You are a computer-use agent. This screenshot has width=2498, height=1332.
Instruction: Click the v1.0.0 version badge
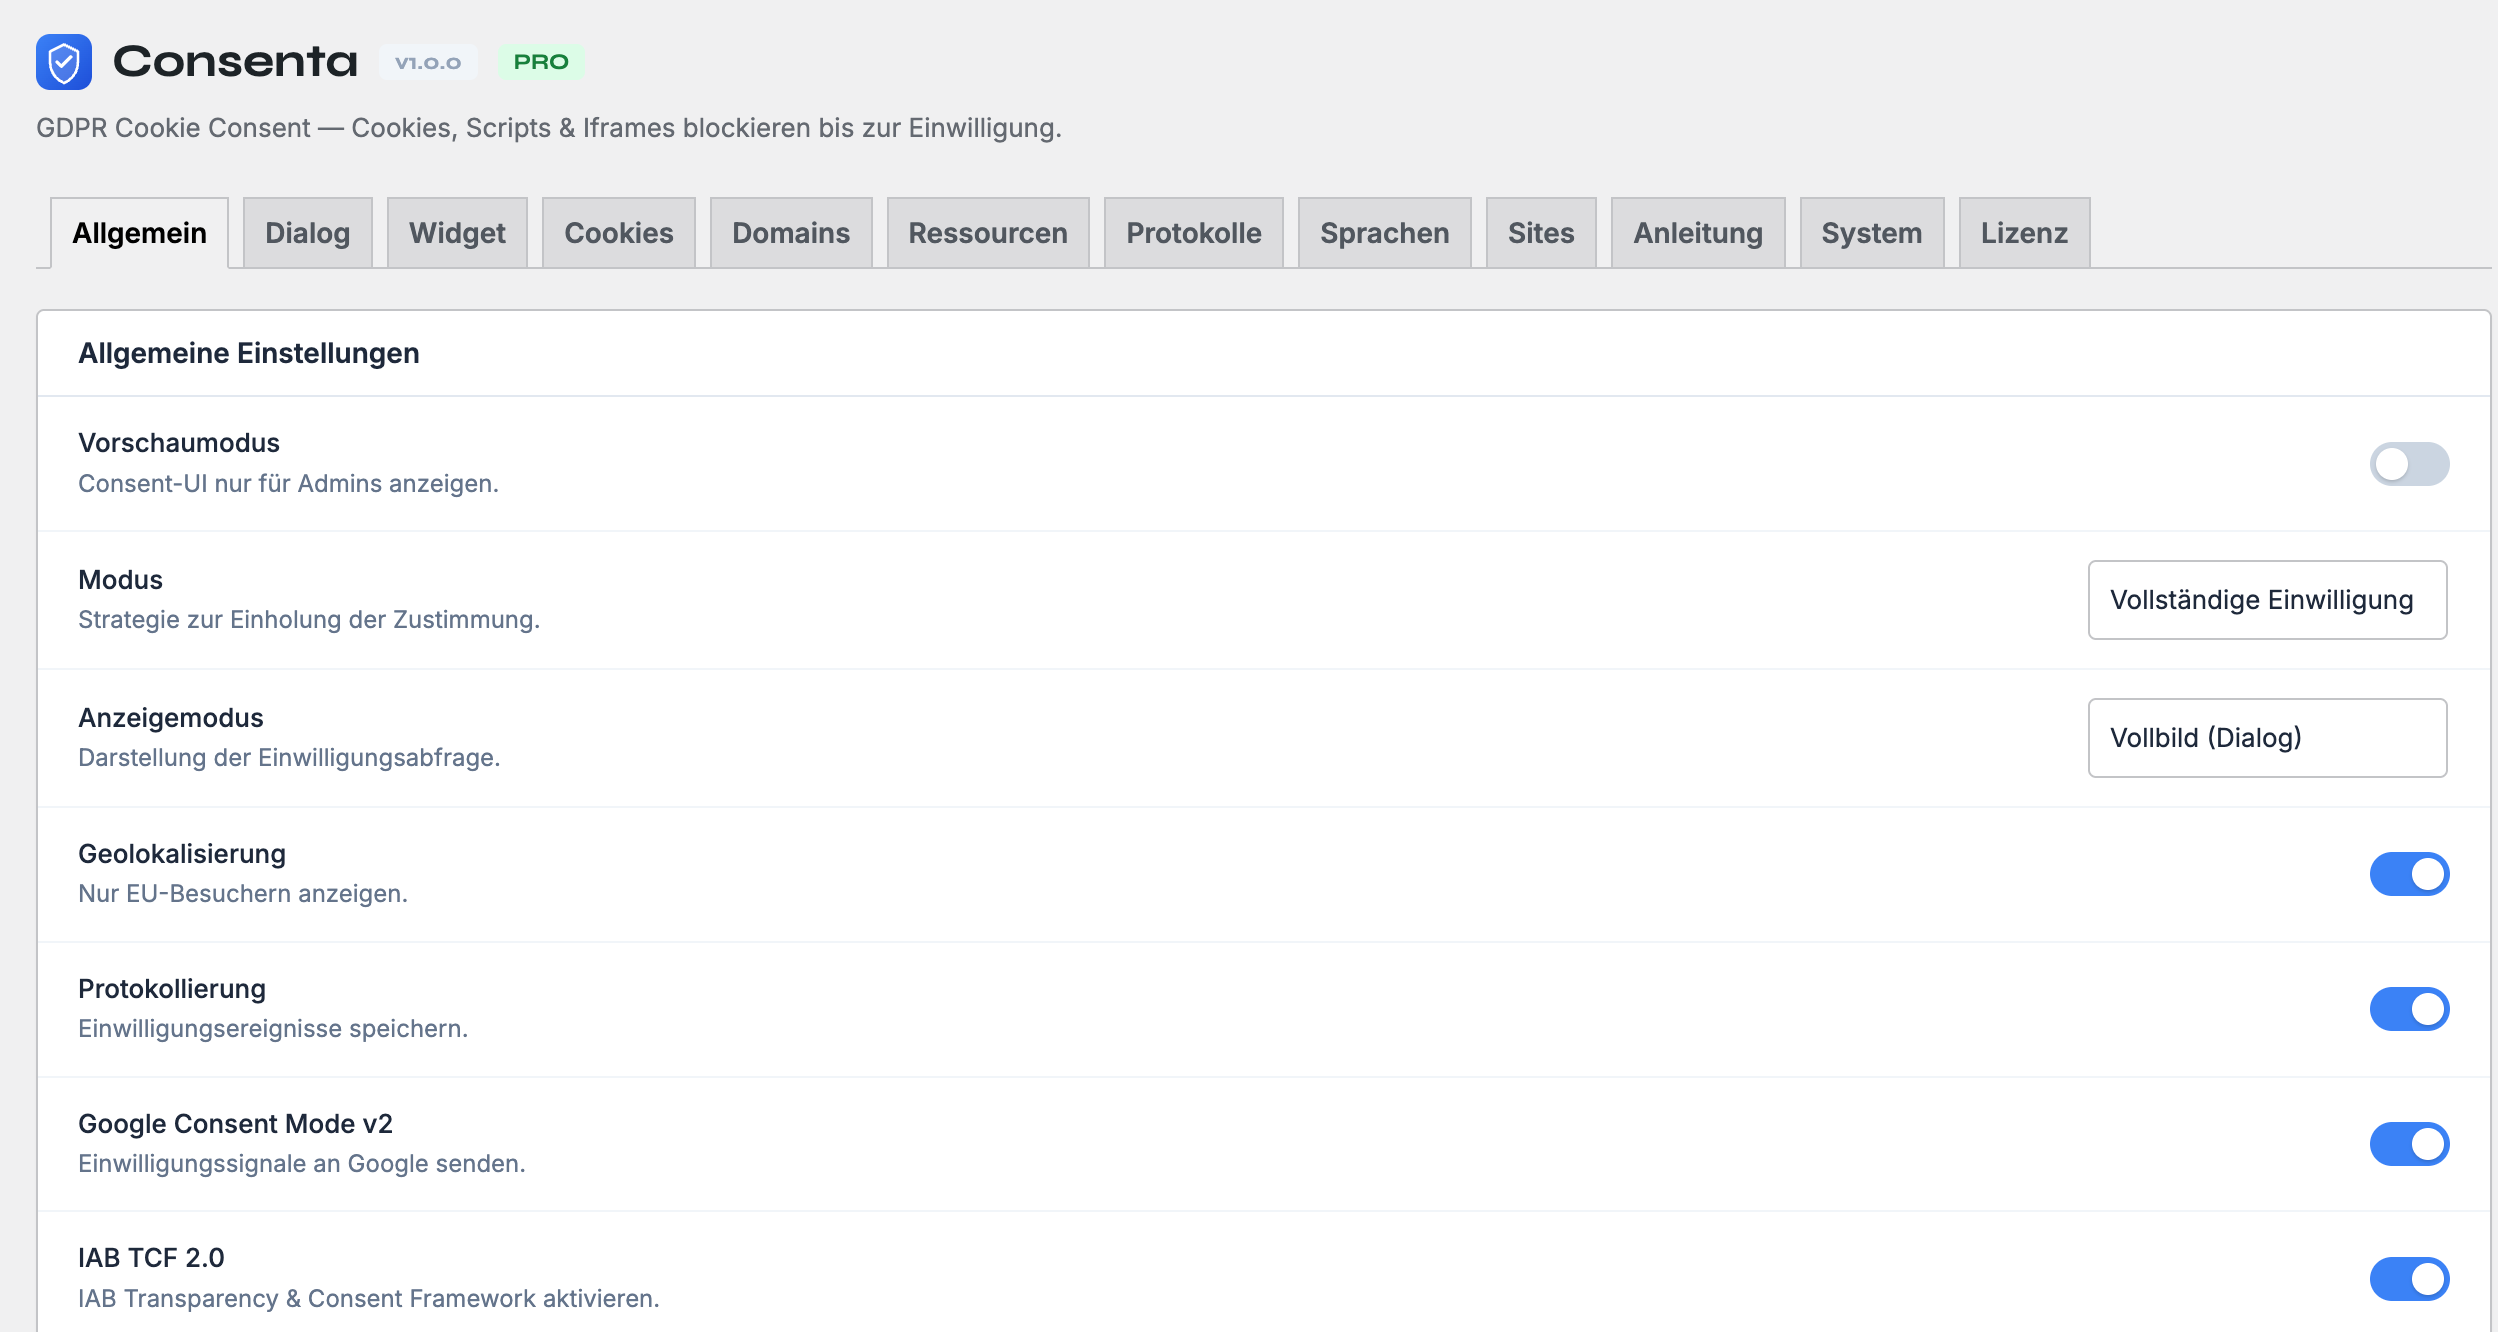(429, 62)
